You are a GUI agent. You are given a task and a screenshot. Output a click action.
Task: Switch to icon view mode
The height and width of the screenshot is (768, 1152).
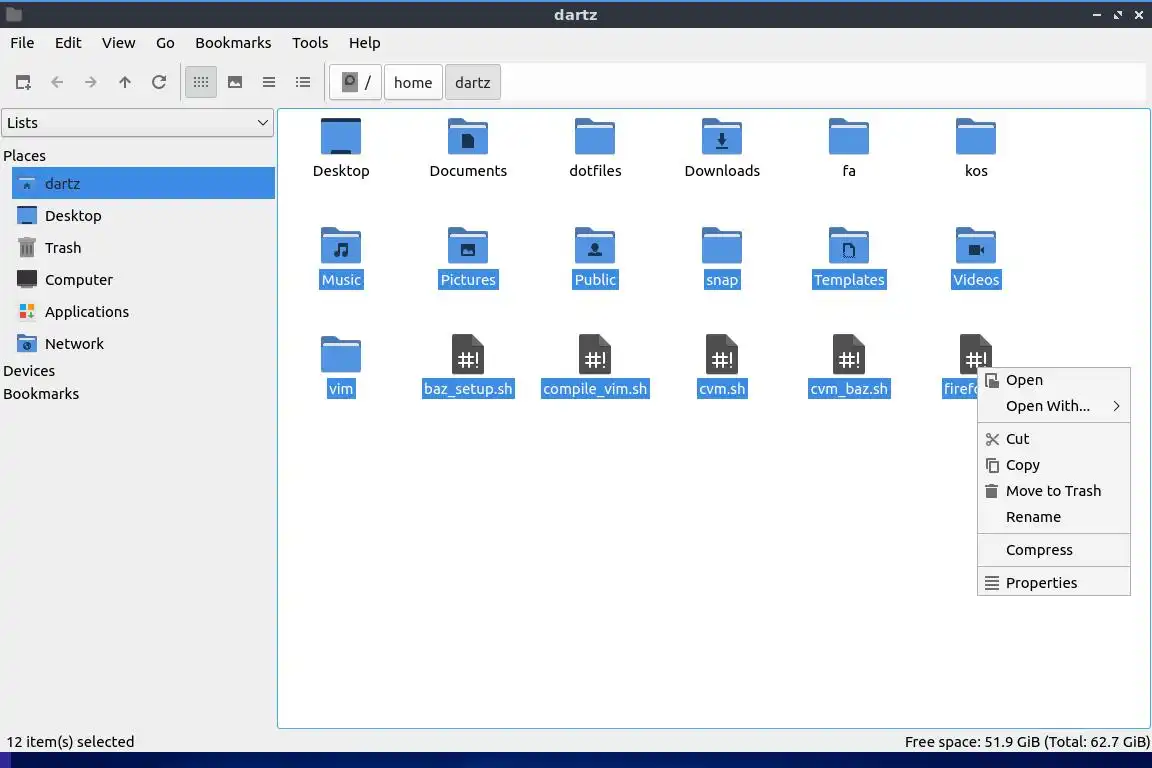click(x=201, y=82)
